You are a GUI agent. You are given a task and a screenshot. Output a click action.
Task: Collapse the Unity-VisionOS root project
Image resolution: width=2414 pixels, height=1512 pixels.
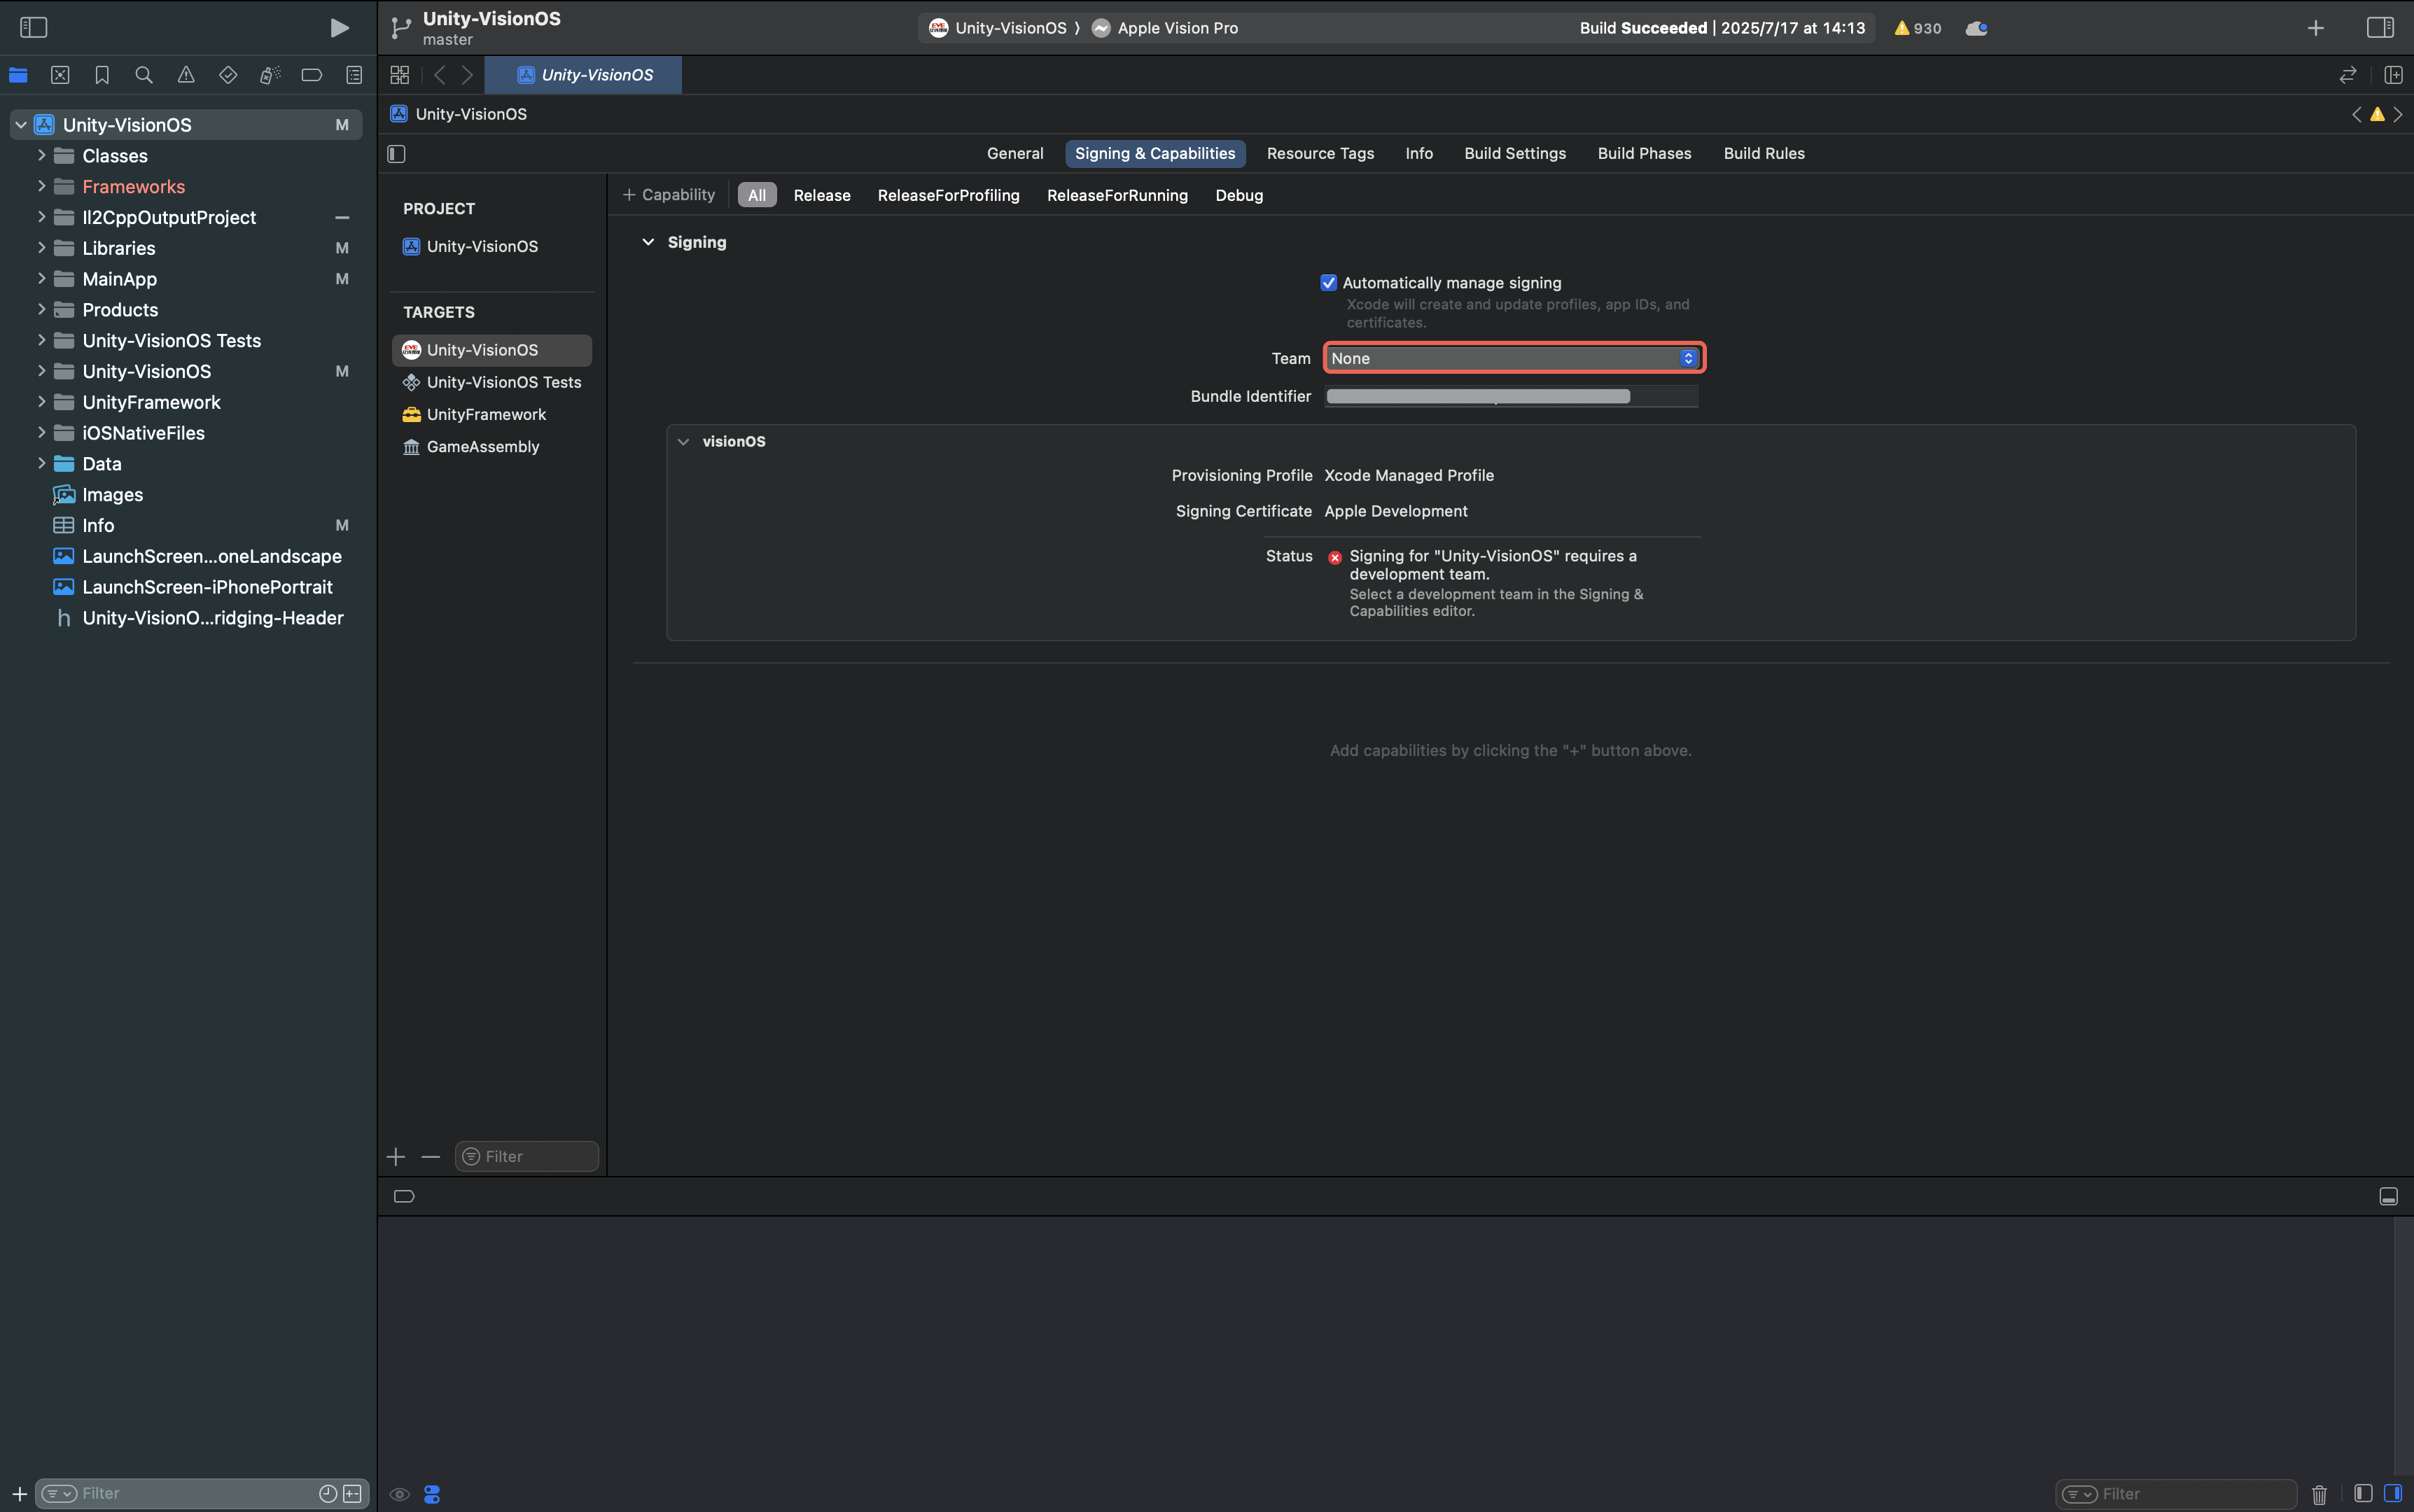click(21, 125)
